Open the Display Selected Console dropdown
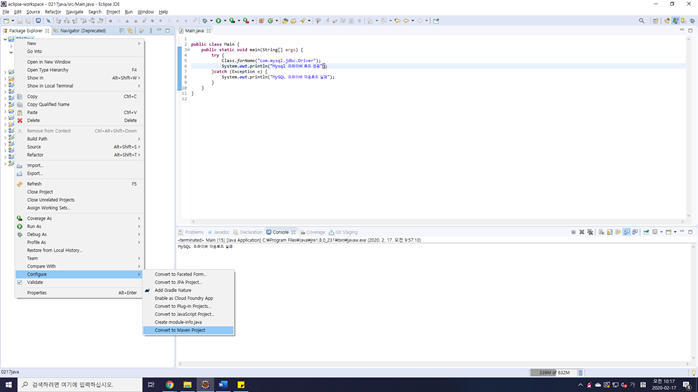Viewport: 698px width, 392px height. coord(661,232)
